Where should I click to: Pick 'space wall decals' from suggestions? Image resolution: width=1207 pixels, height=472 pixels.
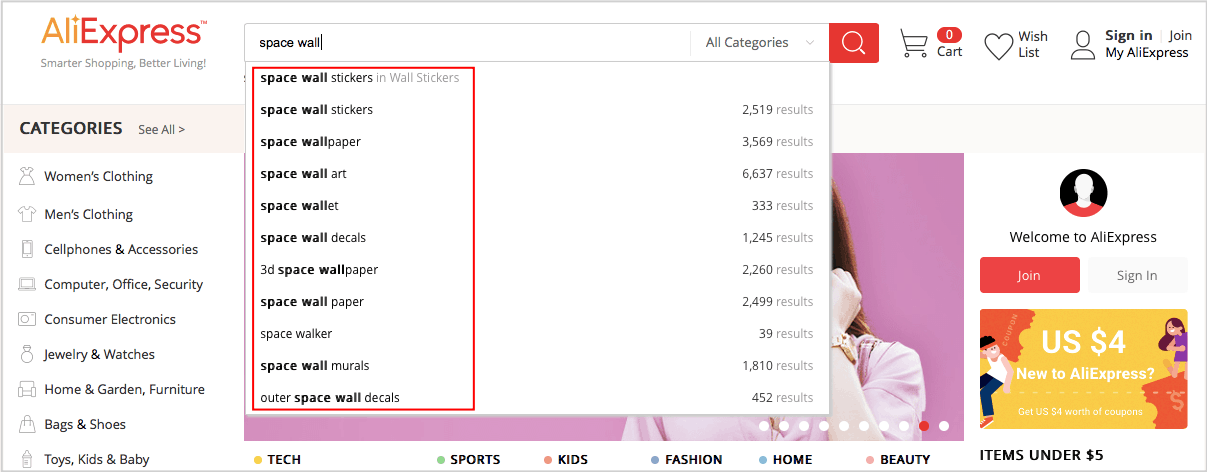click(x=313, y=238)
